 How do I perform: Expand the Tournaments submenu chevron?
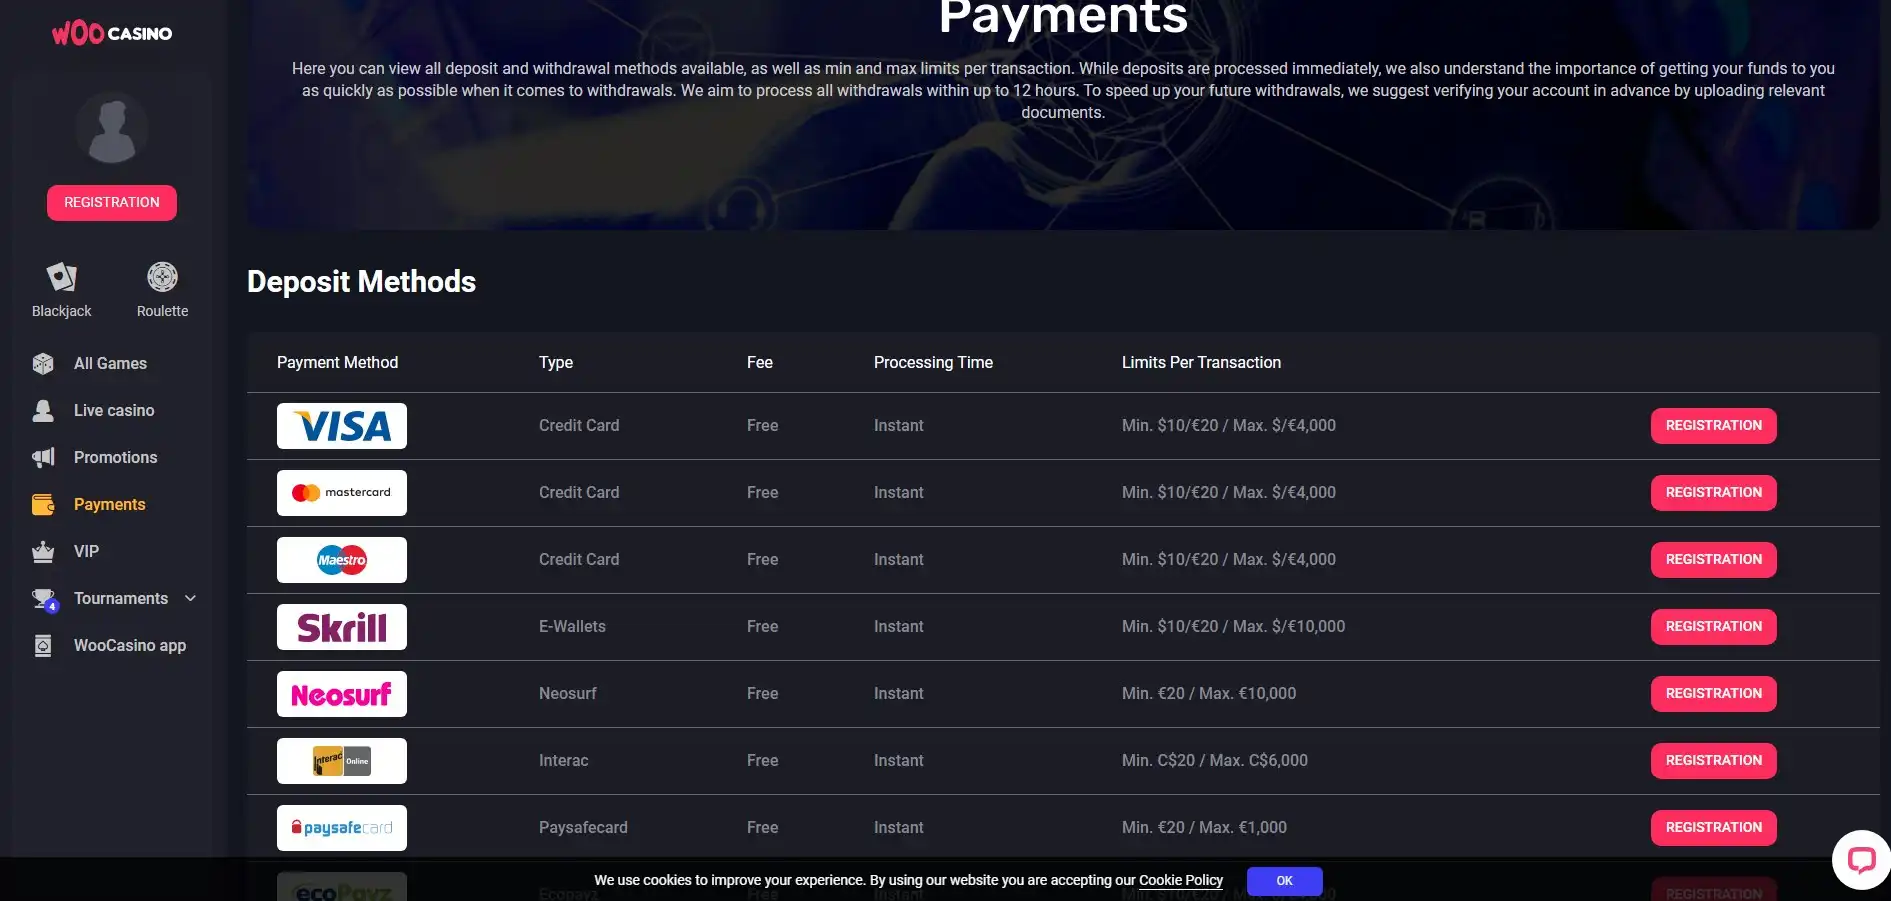point(191,598)
